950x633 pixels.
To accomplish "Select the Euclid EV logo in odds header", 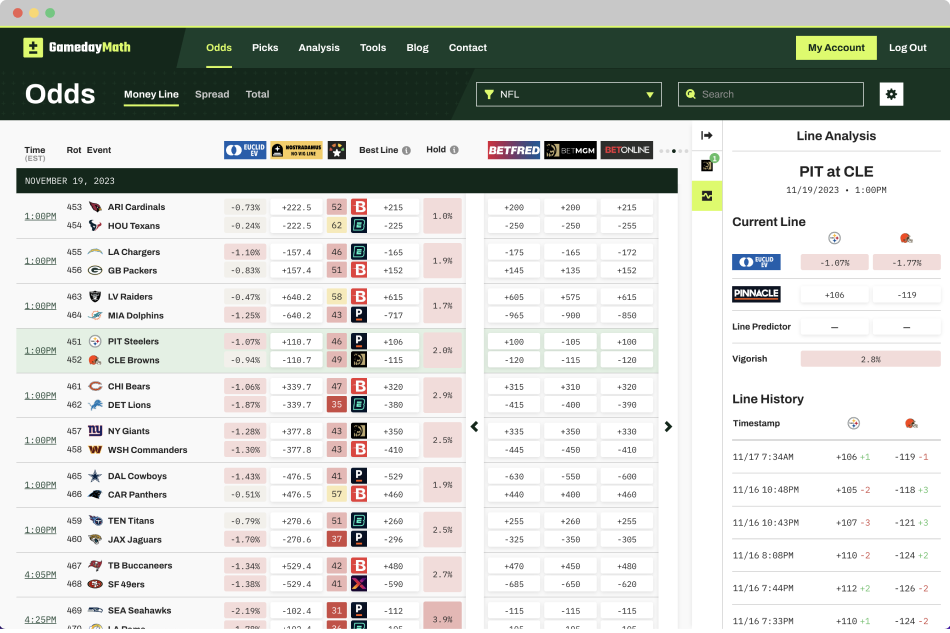I will [244, 150].
